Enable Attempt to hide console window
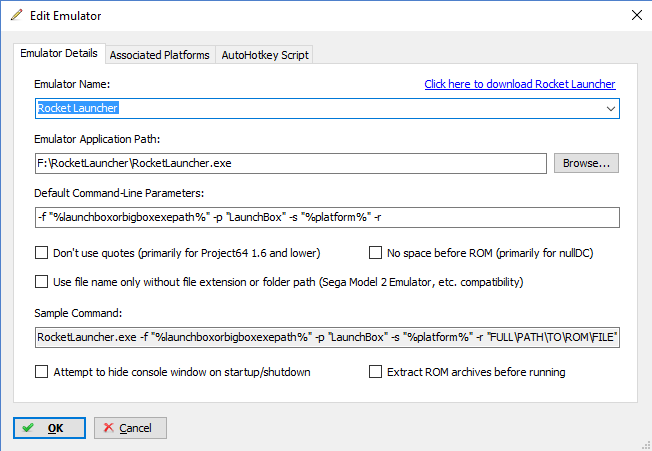Viewport: 652px width, 451px height. point(42,372)
